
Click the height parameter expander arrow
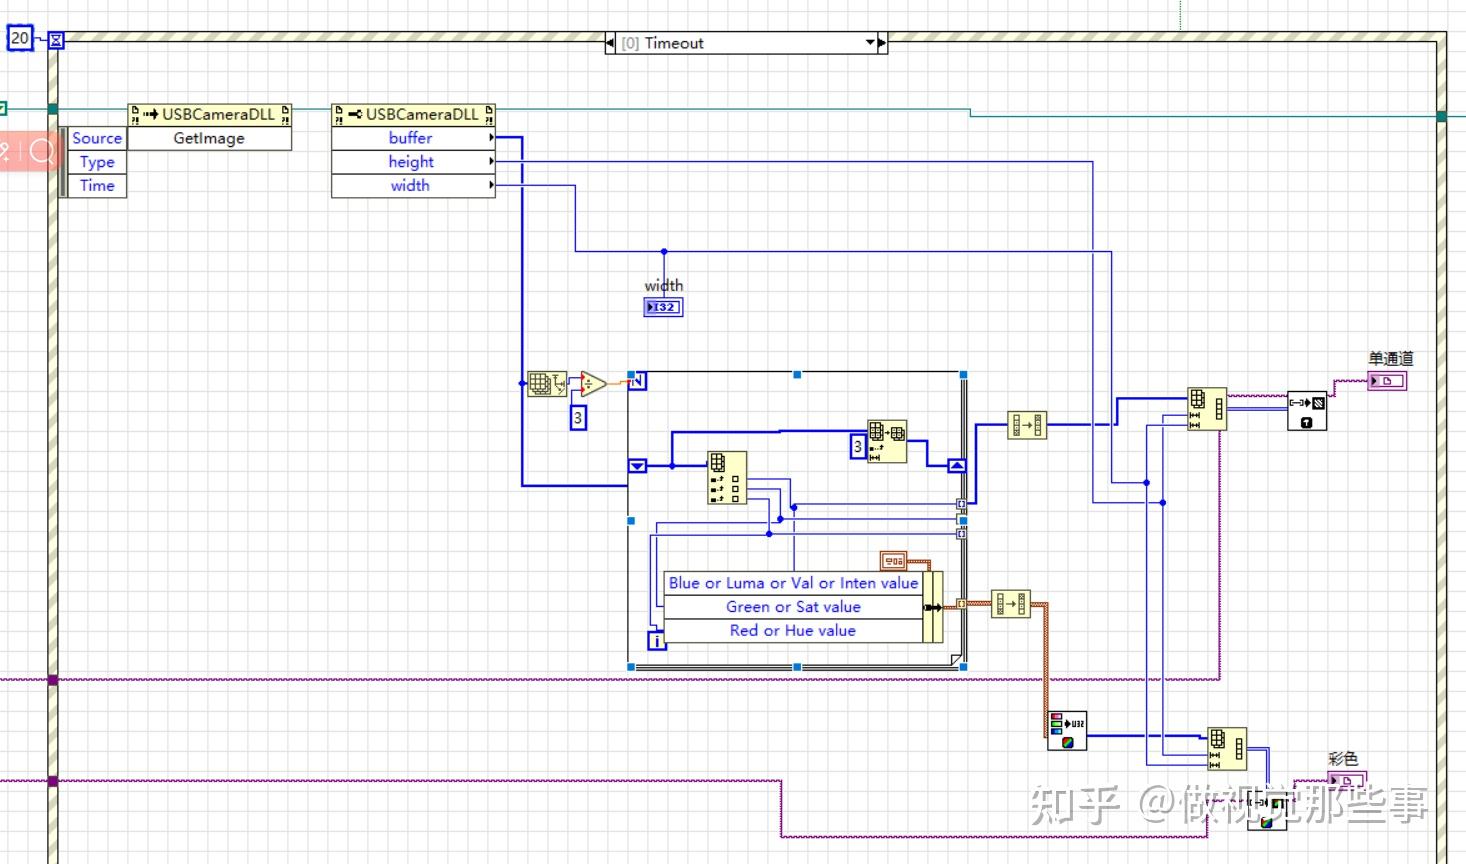[x=489, y=161]
